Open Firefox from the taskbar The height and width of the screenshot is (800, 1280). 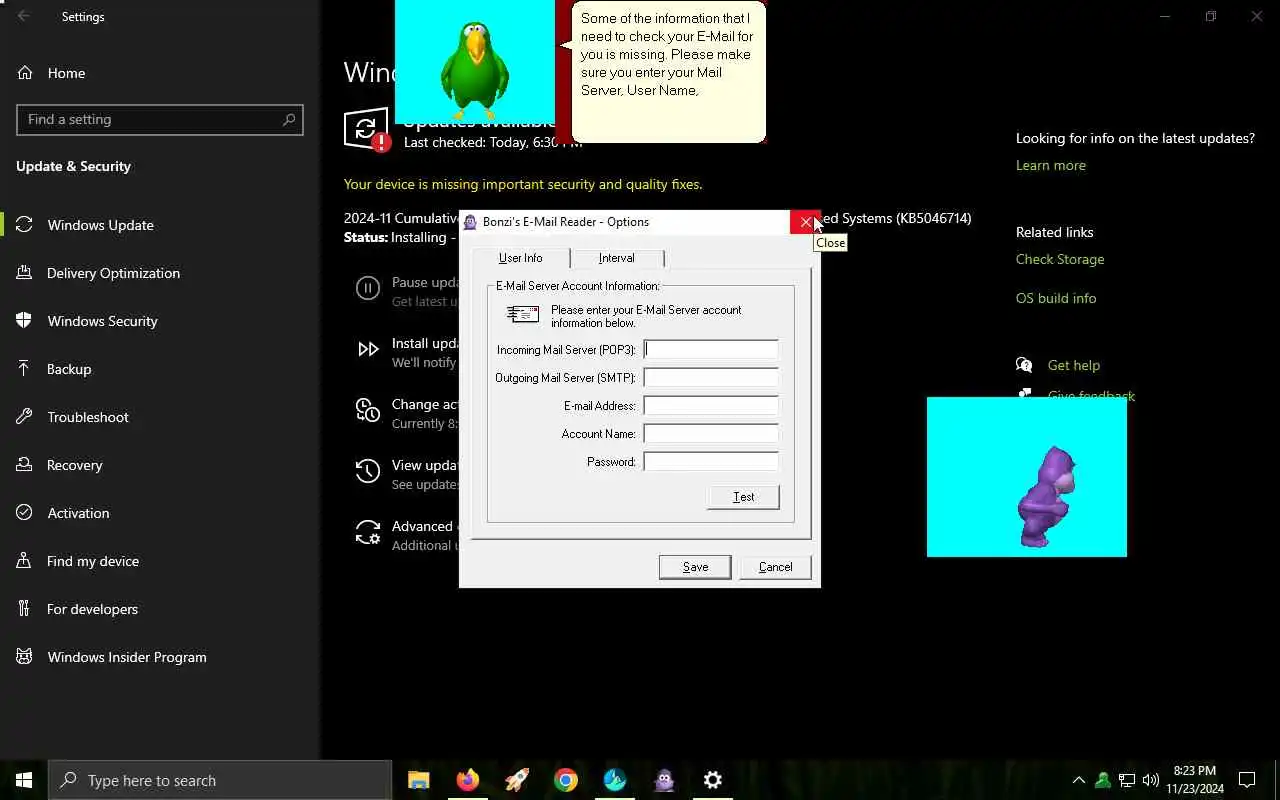pyautogui.click(x=467, y=780)
